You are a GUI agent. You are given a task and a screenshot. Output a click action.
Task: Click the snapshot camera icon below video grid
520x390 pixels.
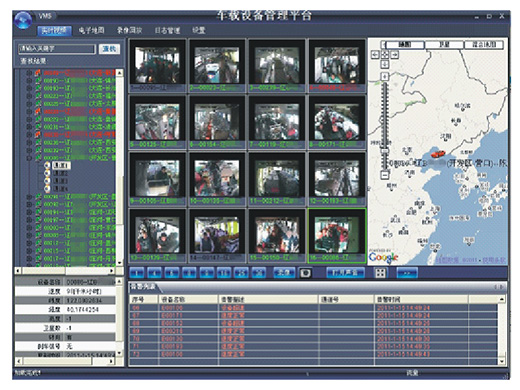[x=305, y=273]
